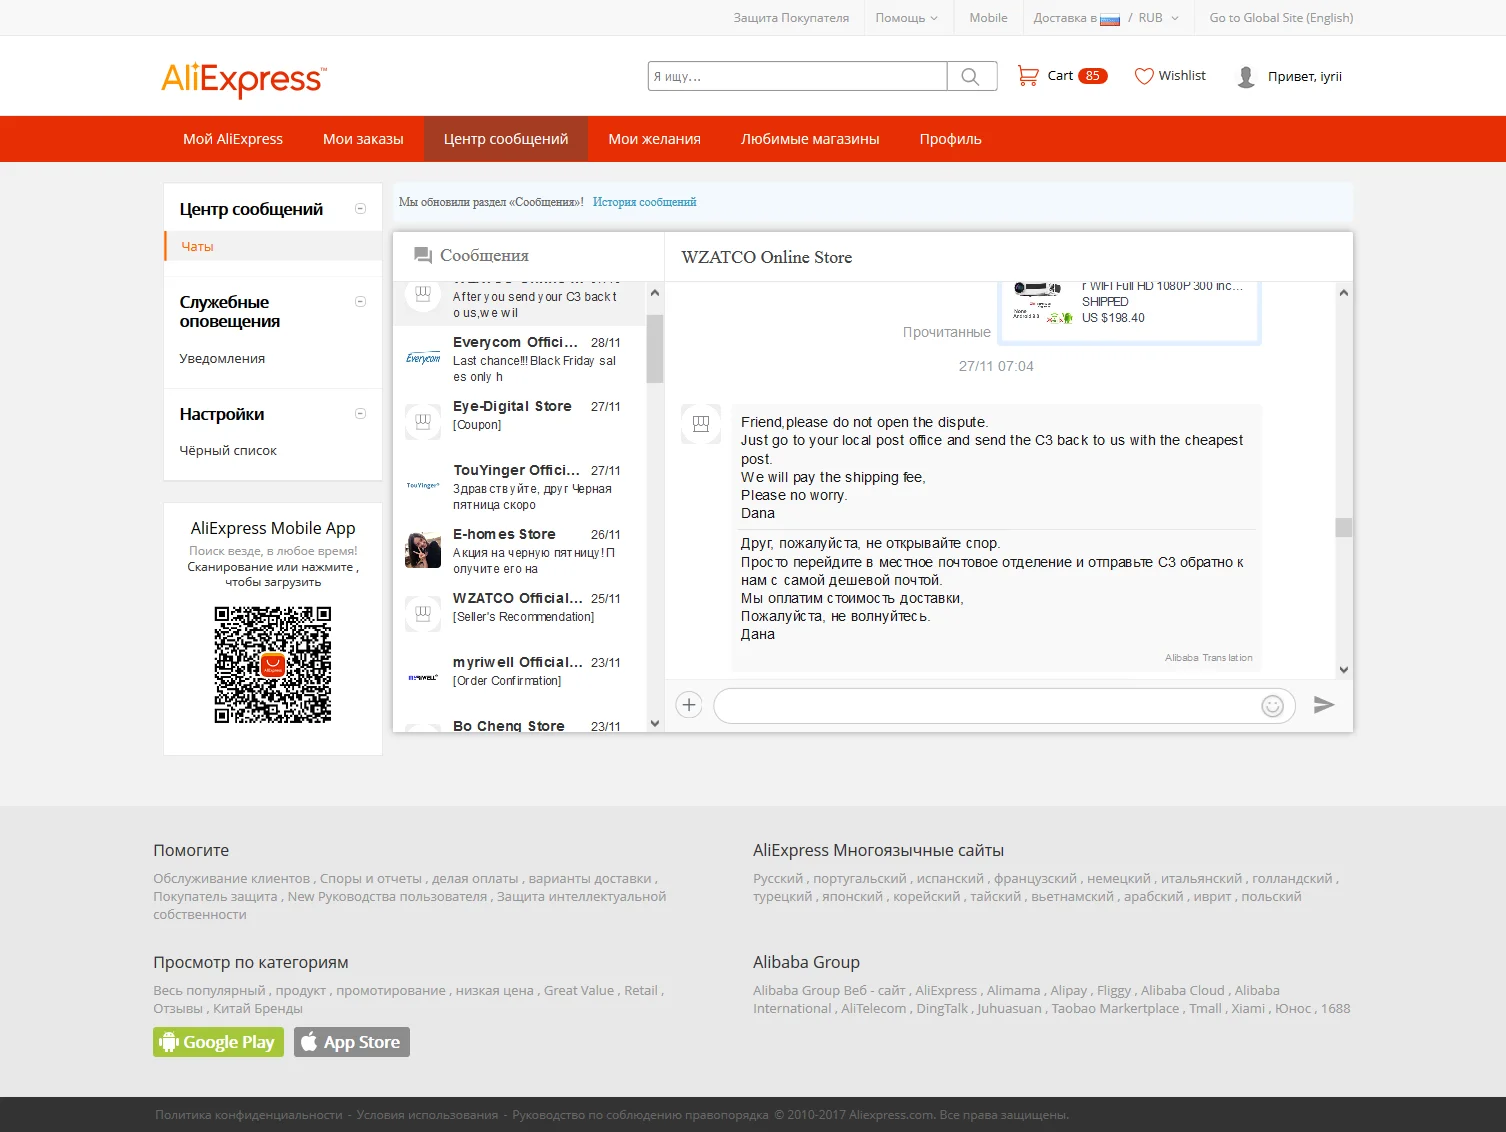Click the plus attachment icon in chat
The width and height of the screenshot is (1506, 1132).
pos(689,705)
